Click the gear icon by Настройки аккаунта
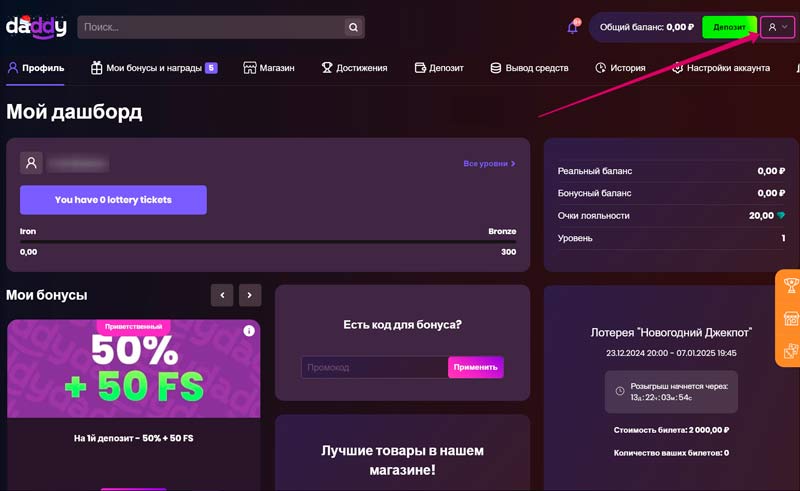This screenshot has height=491, width=800. click(678, 67)
